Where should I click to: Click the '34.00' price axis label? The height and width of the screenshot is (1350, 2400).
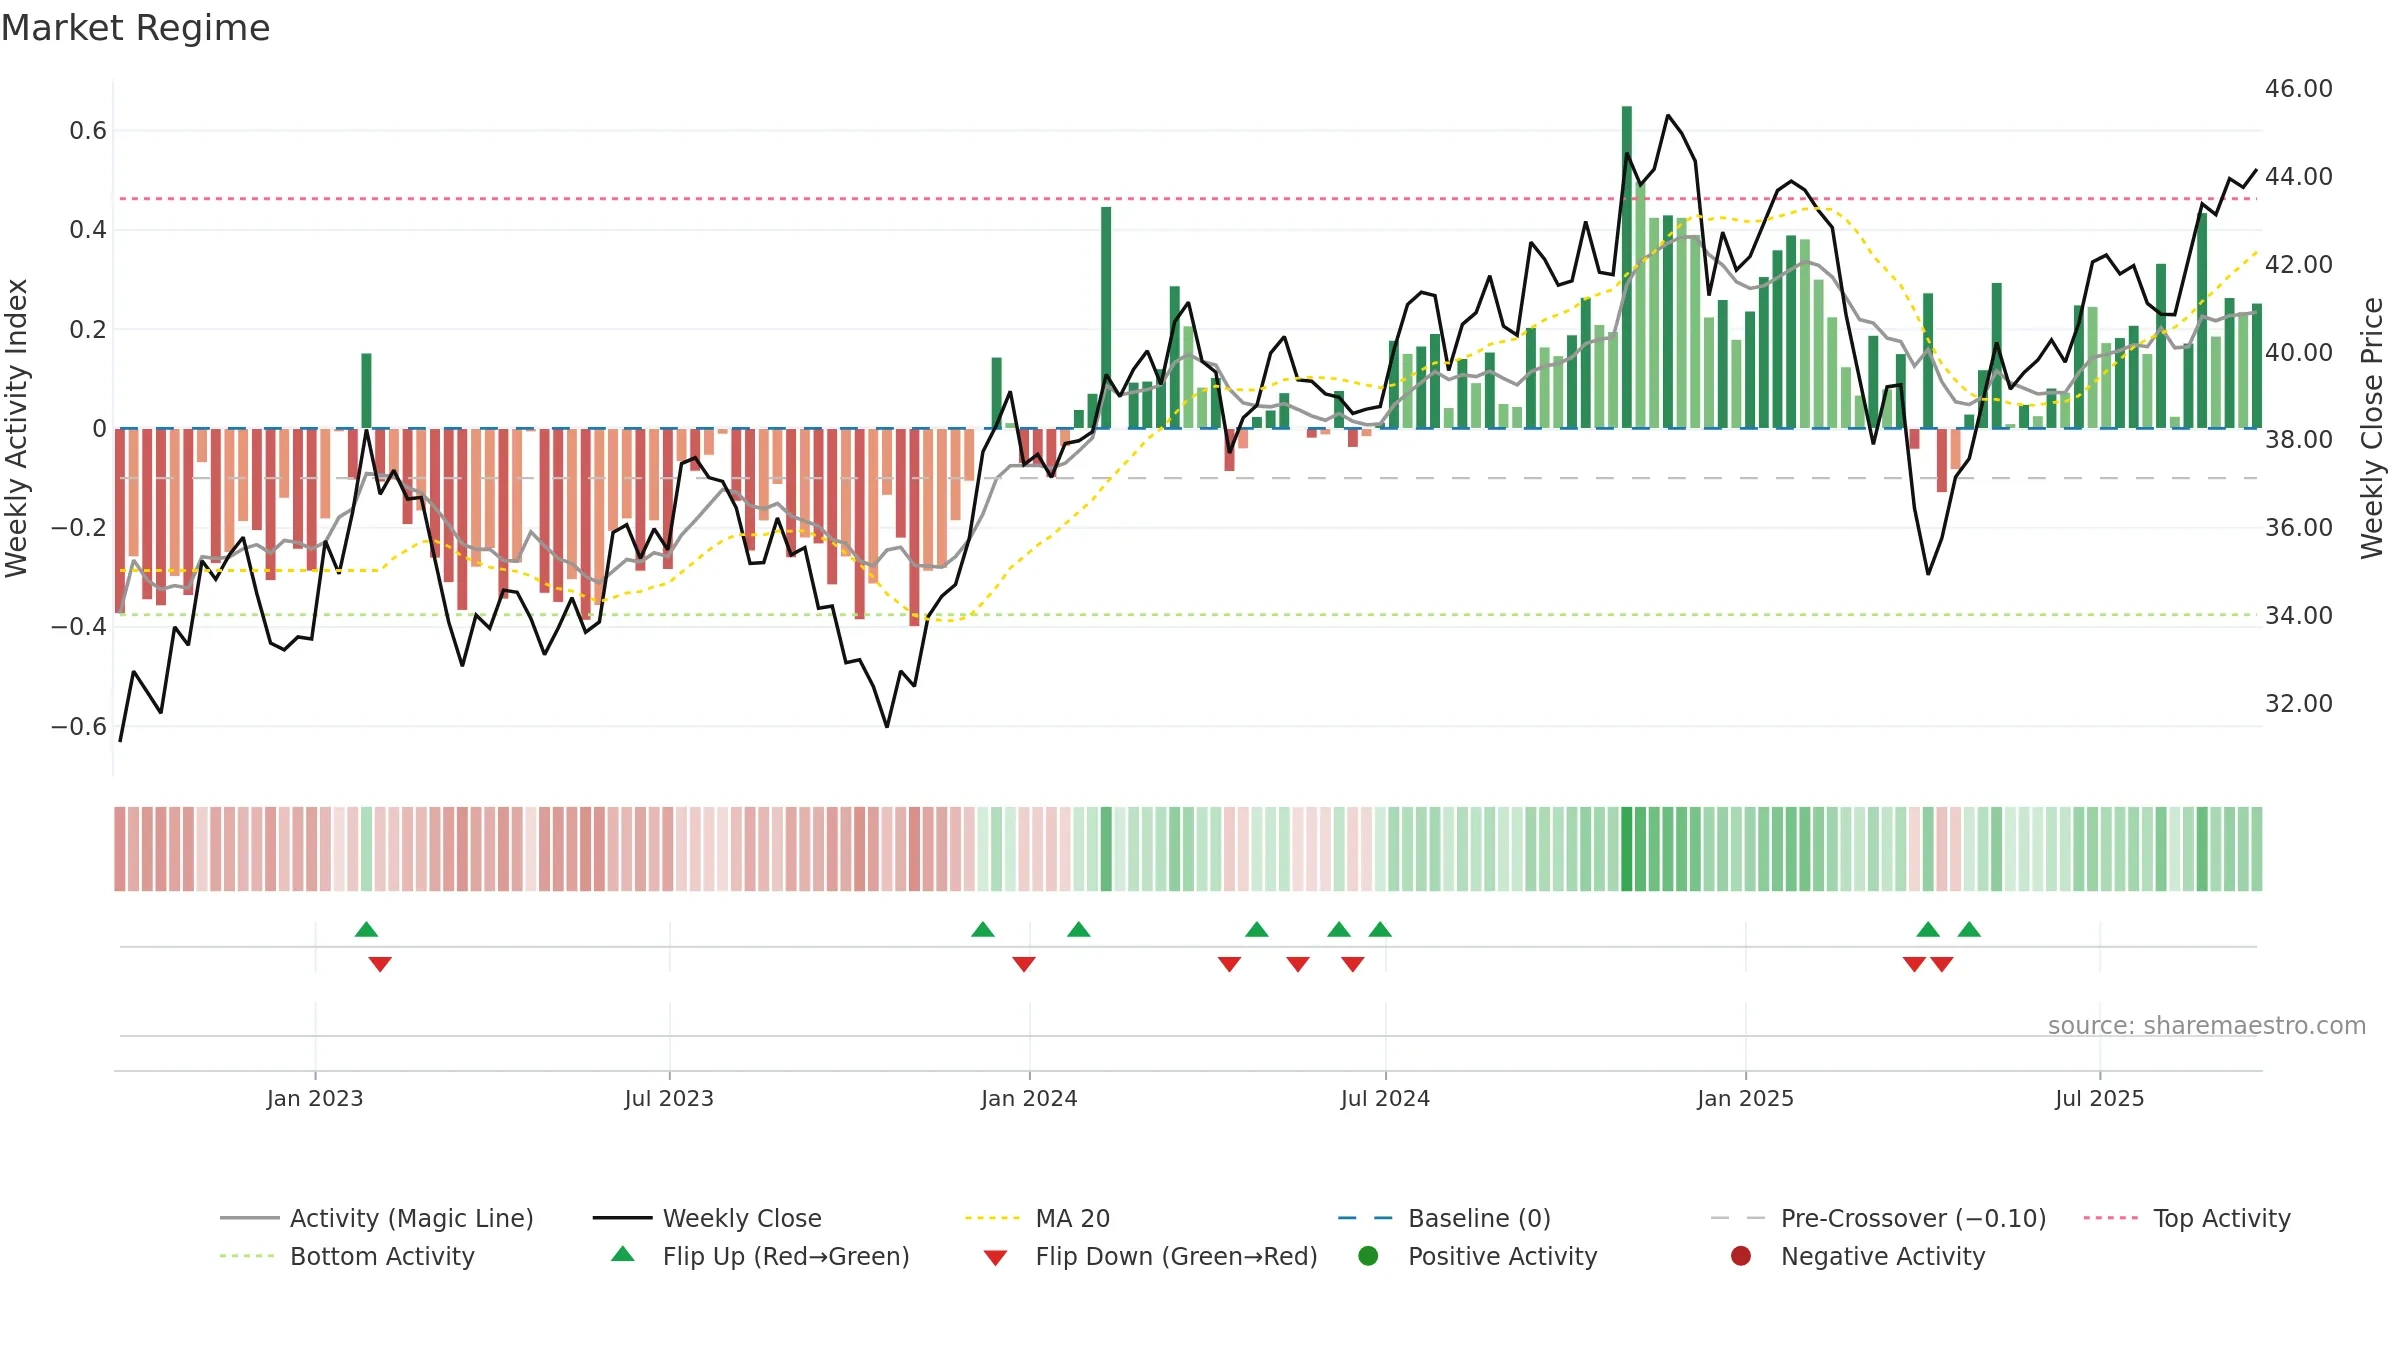click(x=2299, y=616)
